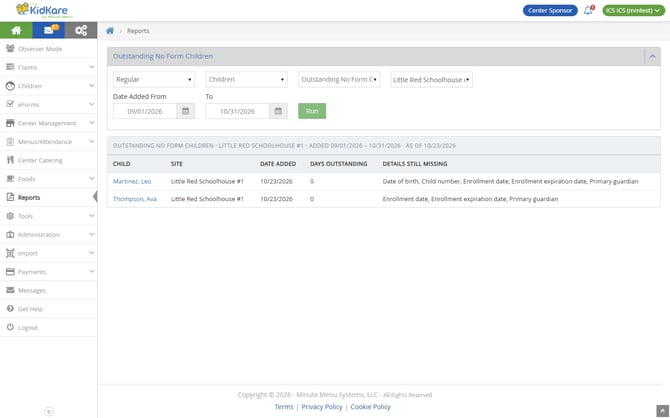The height and width of the screenshot is (418, 670).
Task: Expand the Menus/Attendance menu chevron
Action: click(x=91, y=141)
